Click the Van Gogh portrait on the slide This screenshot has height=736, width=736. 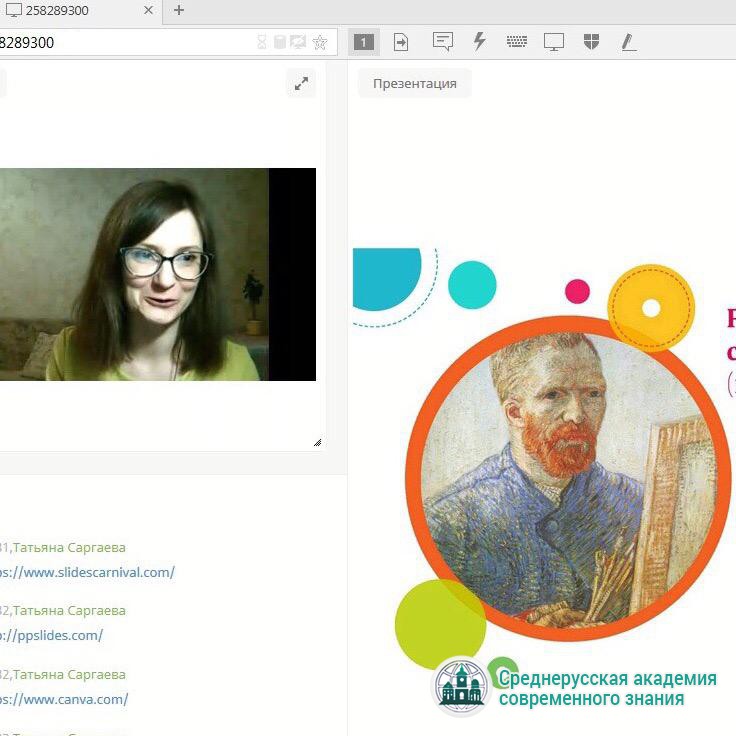pos(568,478)
